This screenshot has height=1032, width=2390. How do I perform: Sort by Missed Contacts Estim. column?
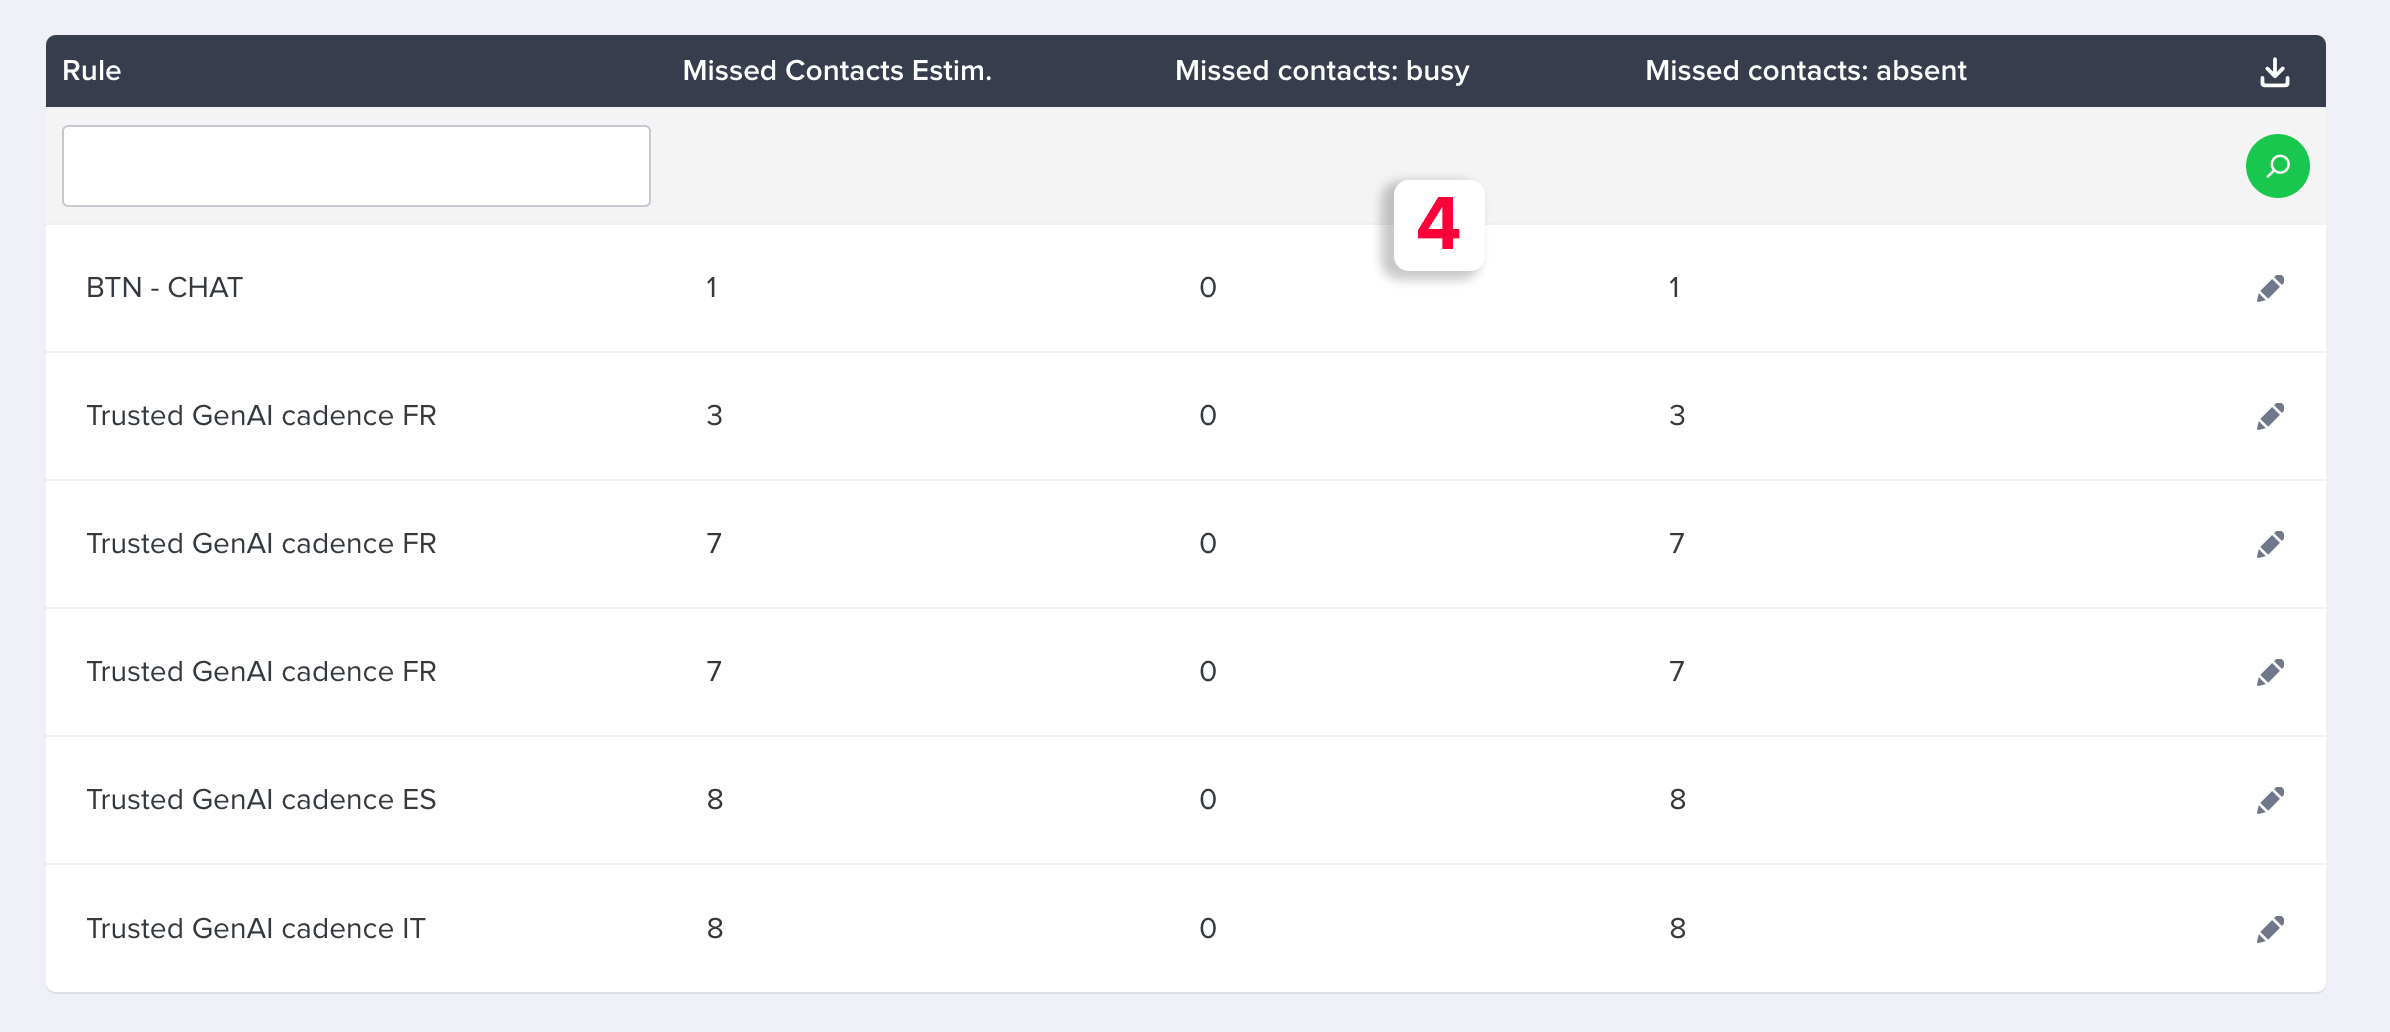[837, 71]
